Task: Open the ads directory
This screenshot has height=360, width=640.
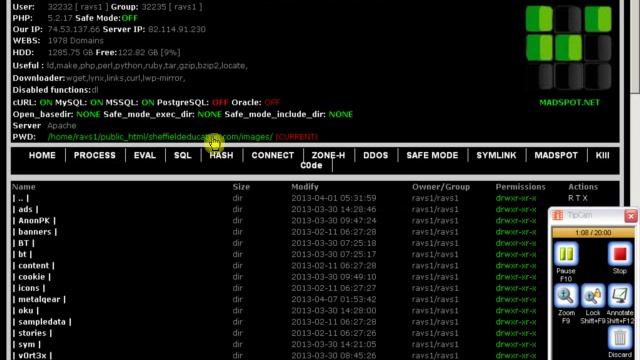Action: pos(25,209)
